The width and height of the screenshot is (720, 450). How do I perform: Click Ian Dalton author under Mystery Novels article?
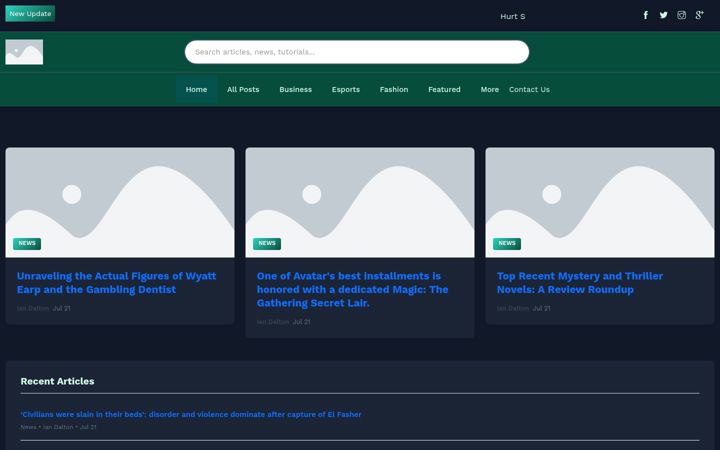513,309
